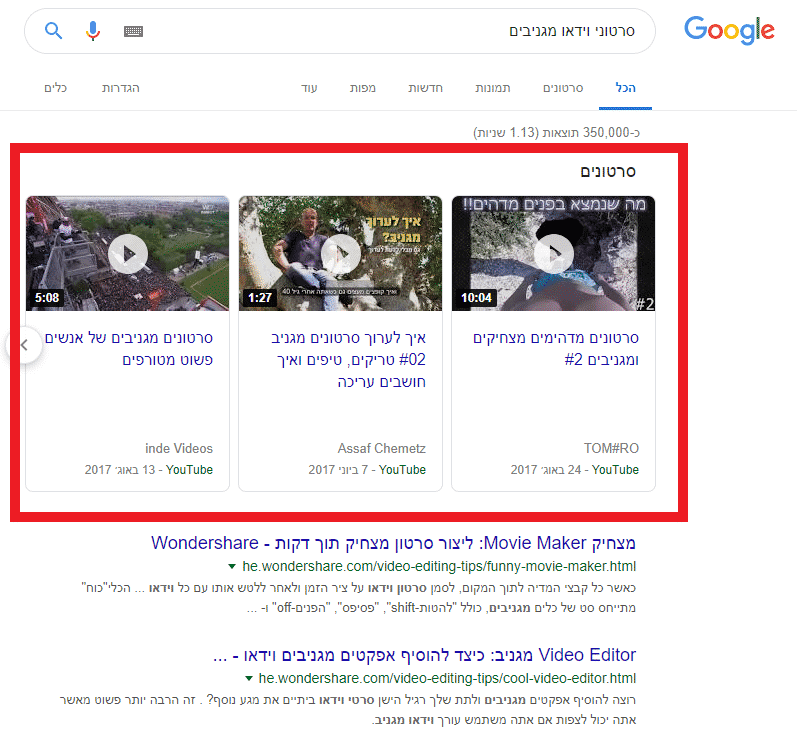Click the funny-movie-maker.html green URL
The width and height of the screenshot is (797, 747).
(x=439, y=566)
